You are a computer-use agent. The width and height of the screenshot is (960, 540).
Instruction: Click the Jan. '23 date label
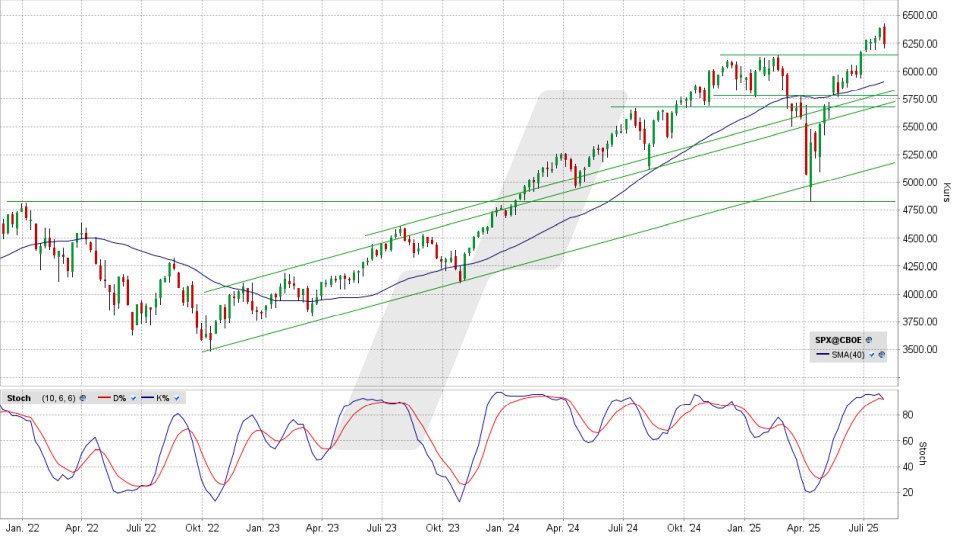pyautogui.click(x=263, y=528)
